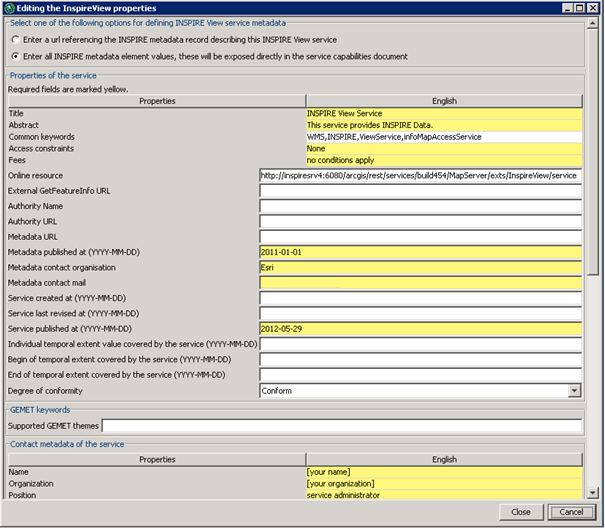Screen dimensions: 605x528
Task: Select the URL reference metadata record option
Action: [16, 39]
